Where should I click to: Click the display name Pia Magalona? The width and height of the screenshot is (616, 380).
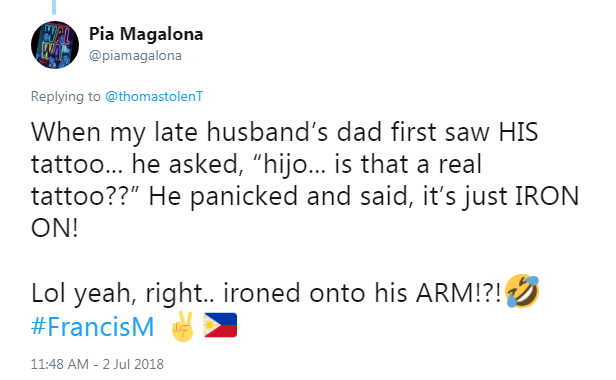pyautogui.click(x=146, y=34)
